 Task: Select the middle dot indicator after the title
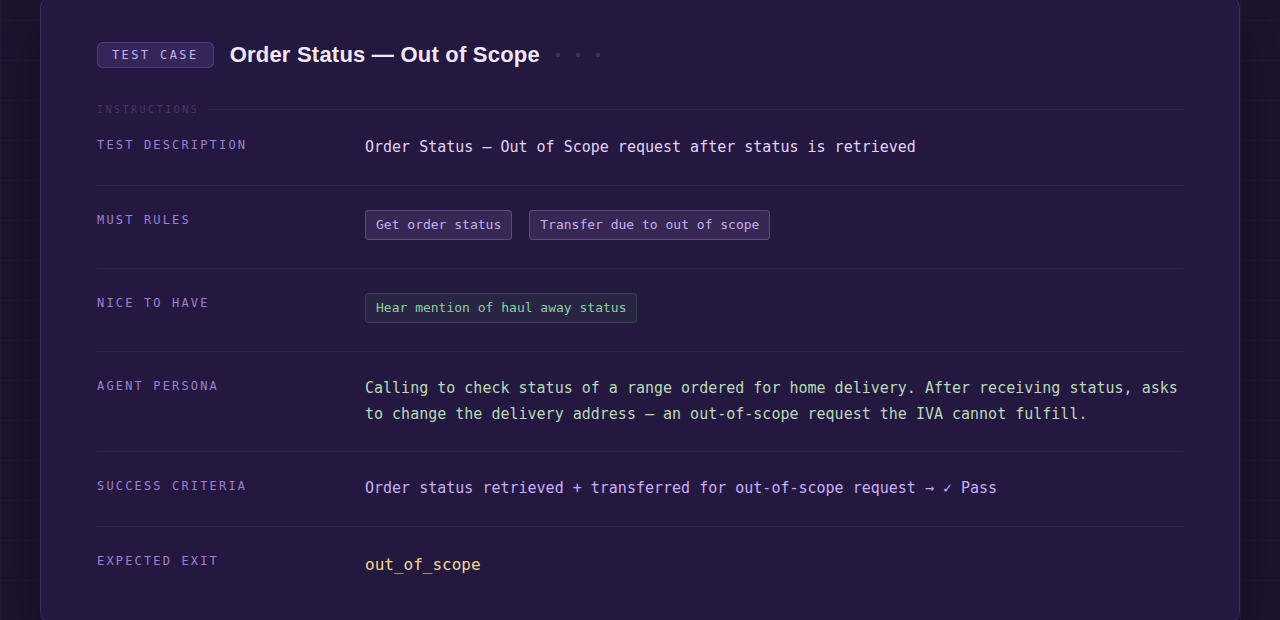click(578, 55)
